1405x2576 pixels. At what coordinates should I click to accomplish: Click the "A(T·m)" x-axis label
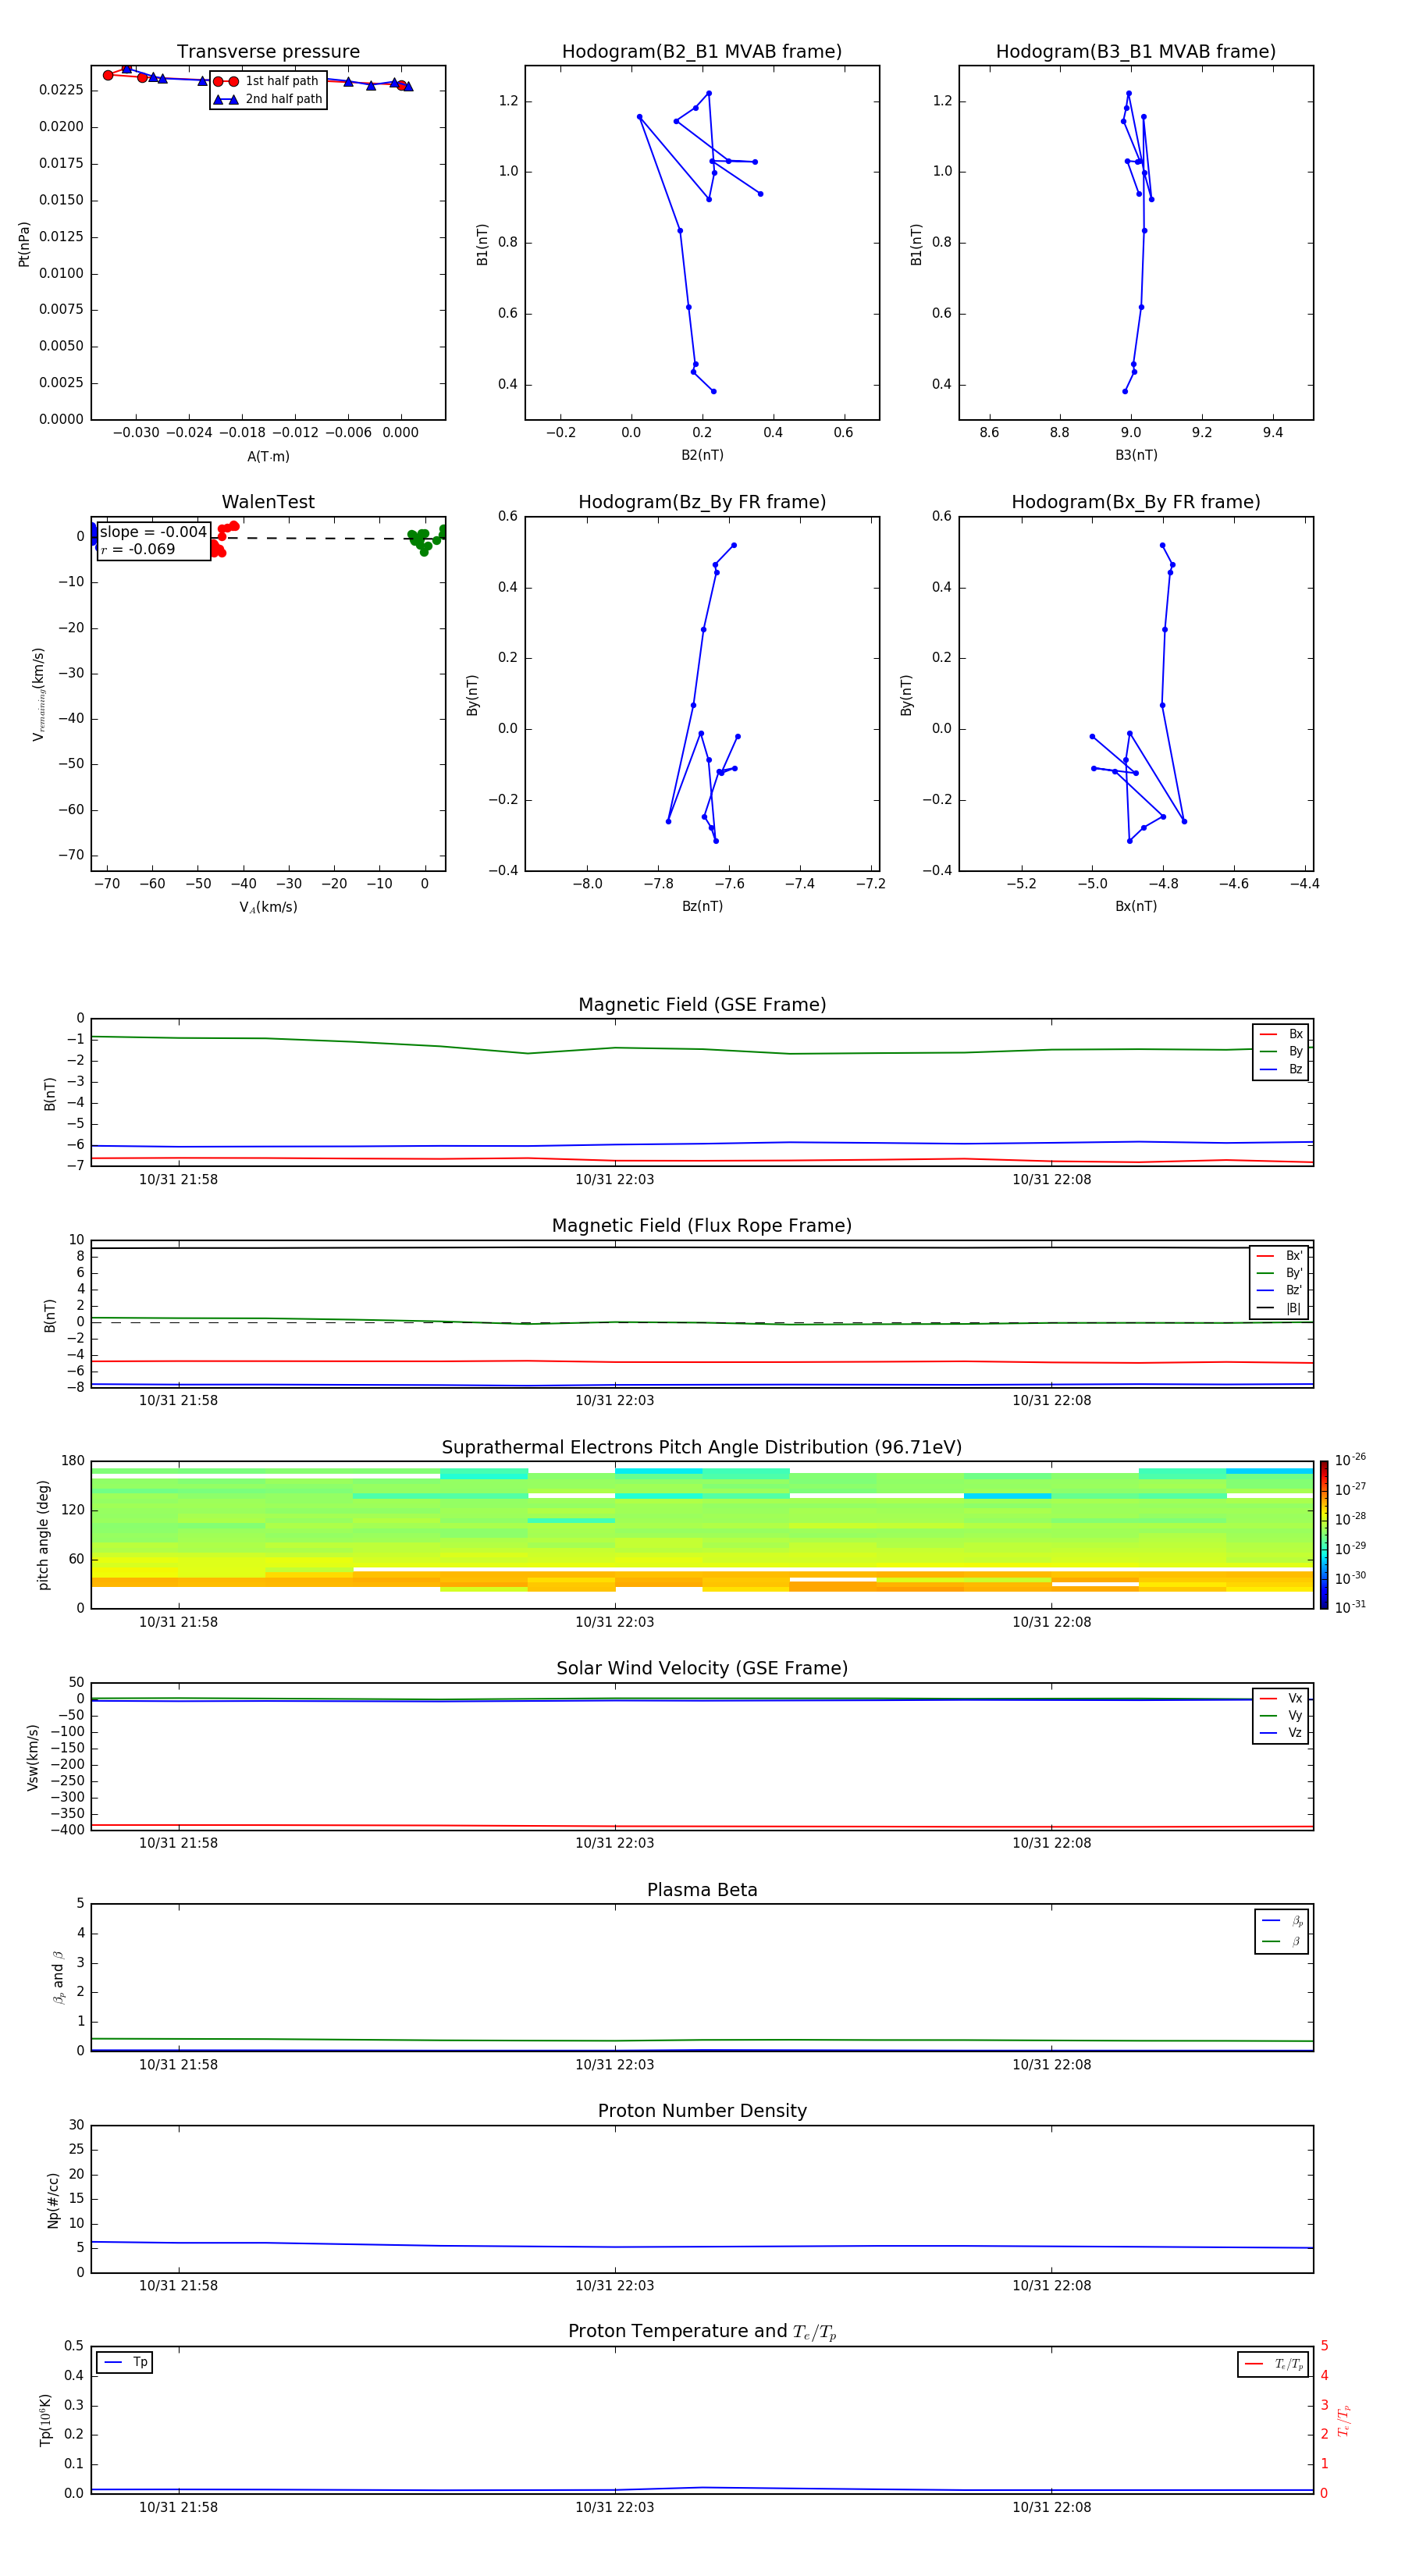[x=268, y=456]
